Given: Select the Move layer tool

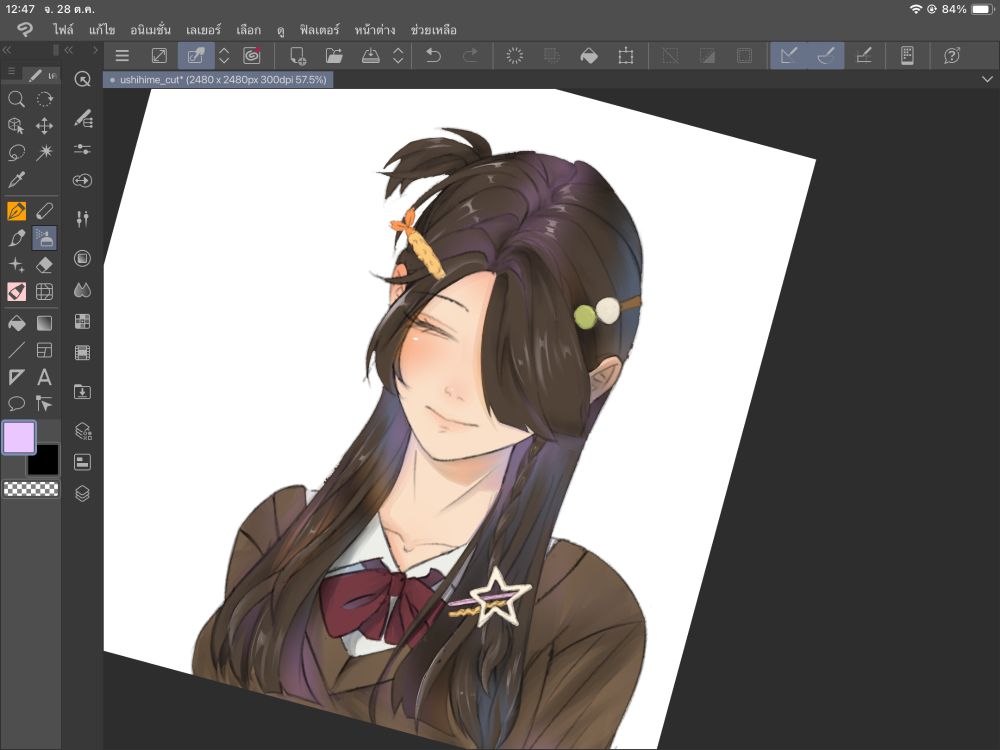Looking at the screenshot, I should click(x=45, y=126).
